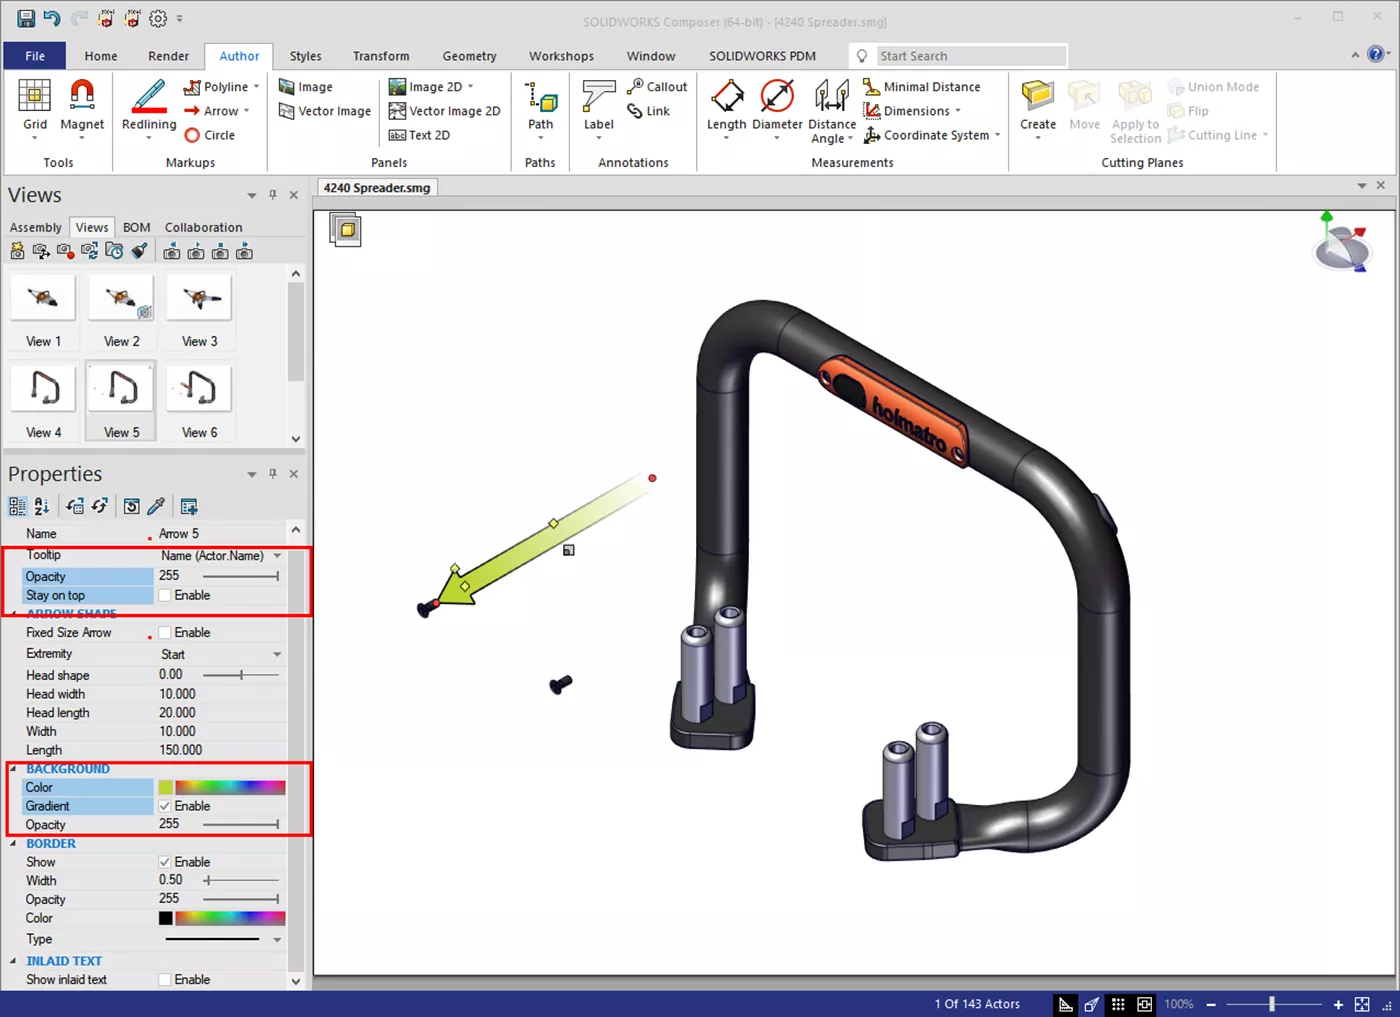The height and width of the screenshot is (1017, 1400).
Task: Expand the Polyline dropdown arrow
Action: pyautogui.click(x=256, y=87)
